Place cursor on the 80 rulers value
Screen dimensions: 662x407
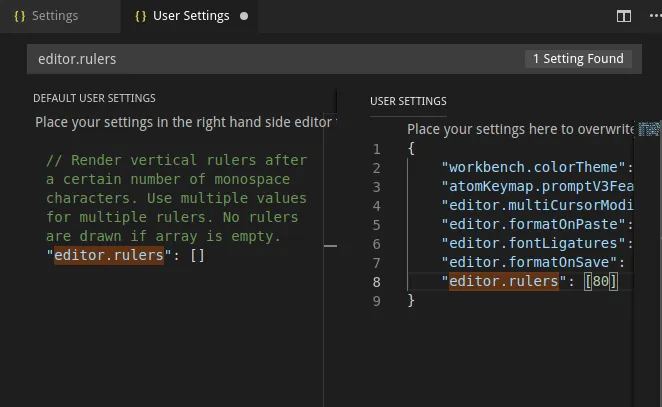click(x=601, y=282)
